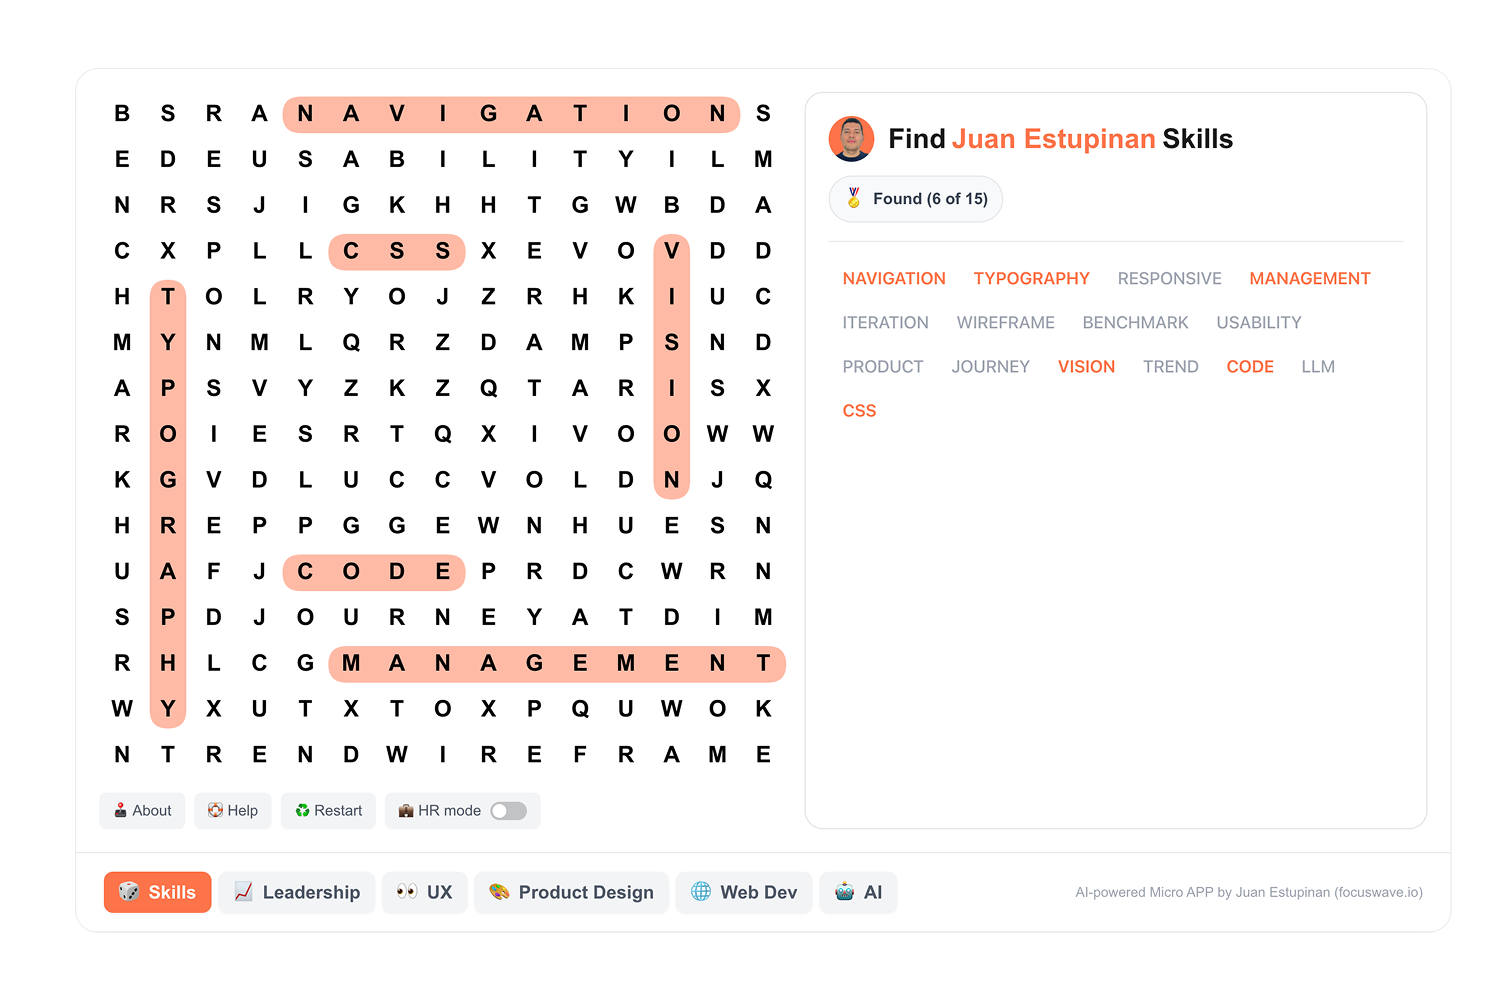Click the briefcase icon next to HR mode

click(406, 810)
